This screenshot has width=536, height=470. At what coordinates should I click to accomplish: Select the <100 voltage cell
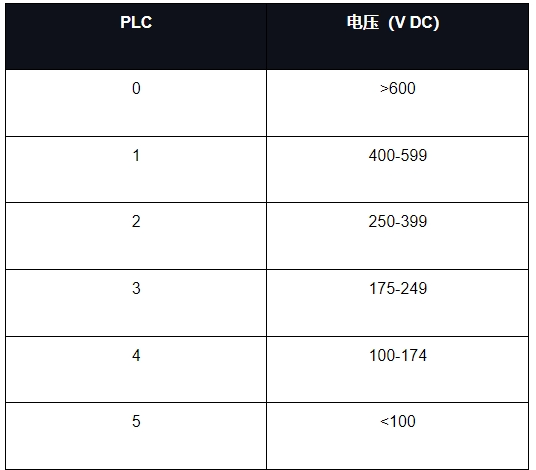[398, 436]
